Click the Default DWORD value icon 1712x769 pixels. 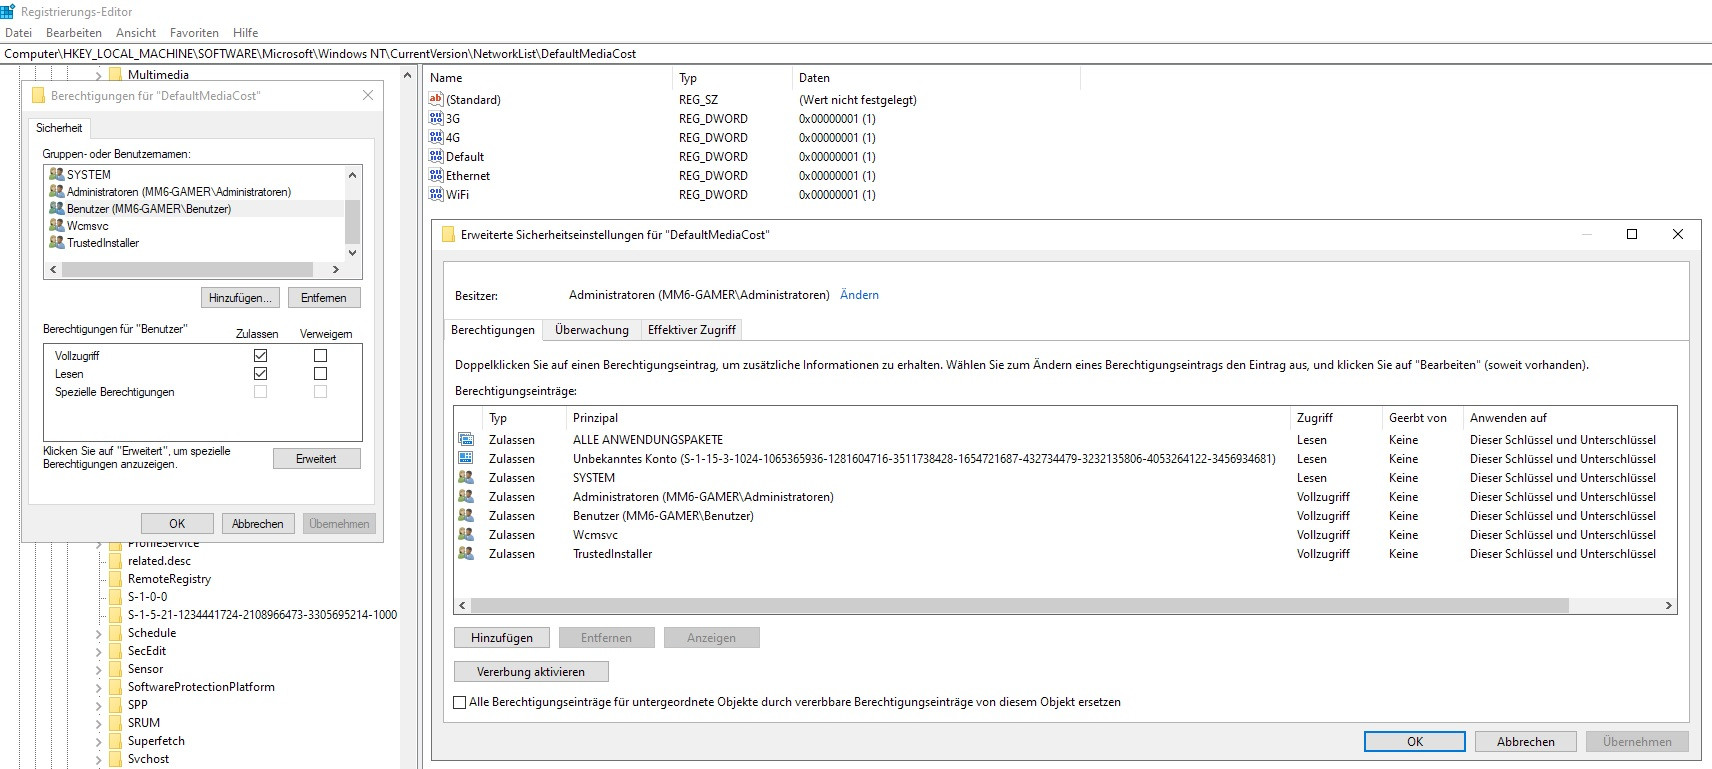click(436, 156)
